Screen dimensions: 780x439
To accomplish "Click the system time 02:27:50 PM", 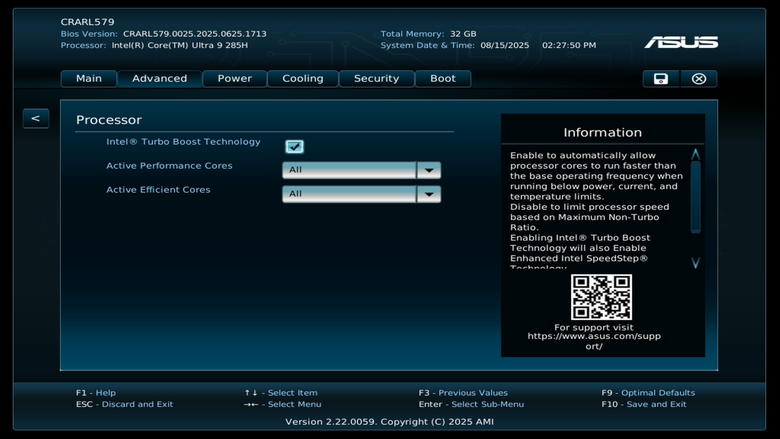I will click(569, 45).
